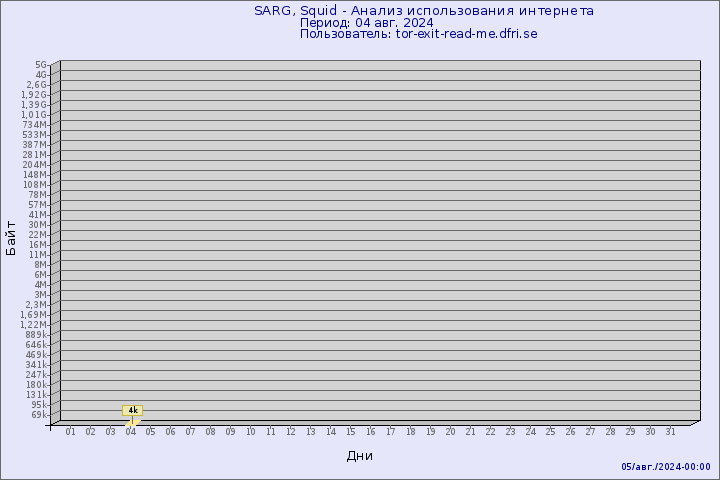This screenshot has width=720, height=480.
Task: Click the y-axis label '108M'
Action: 35,185
